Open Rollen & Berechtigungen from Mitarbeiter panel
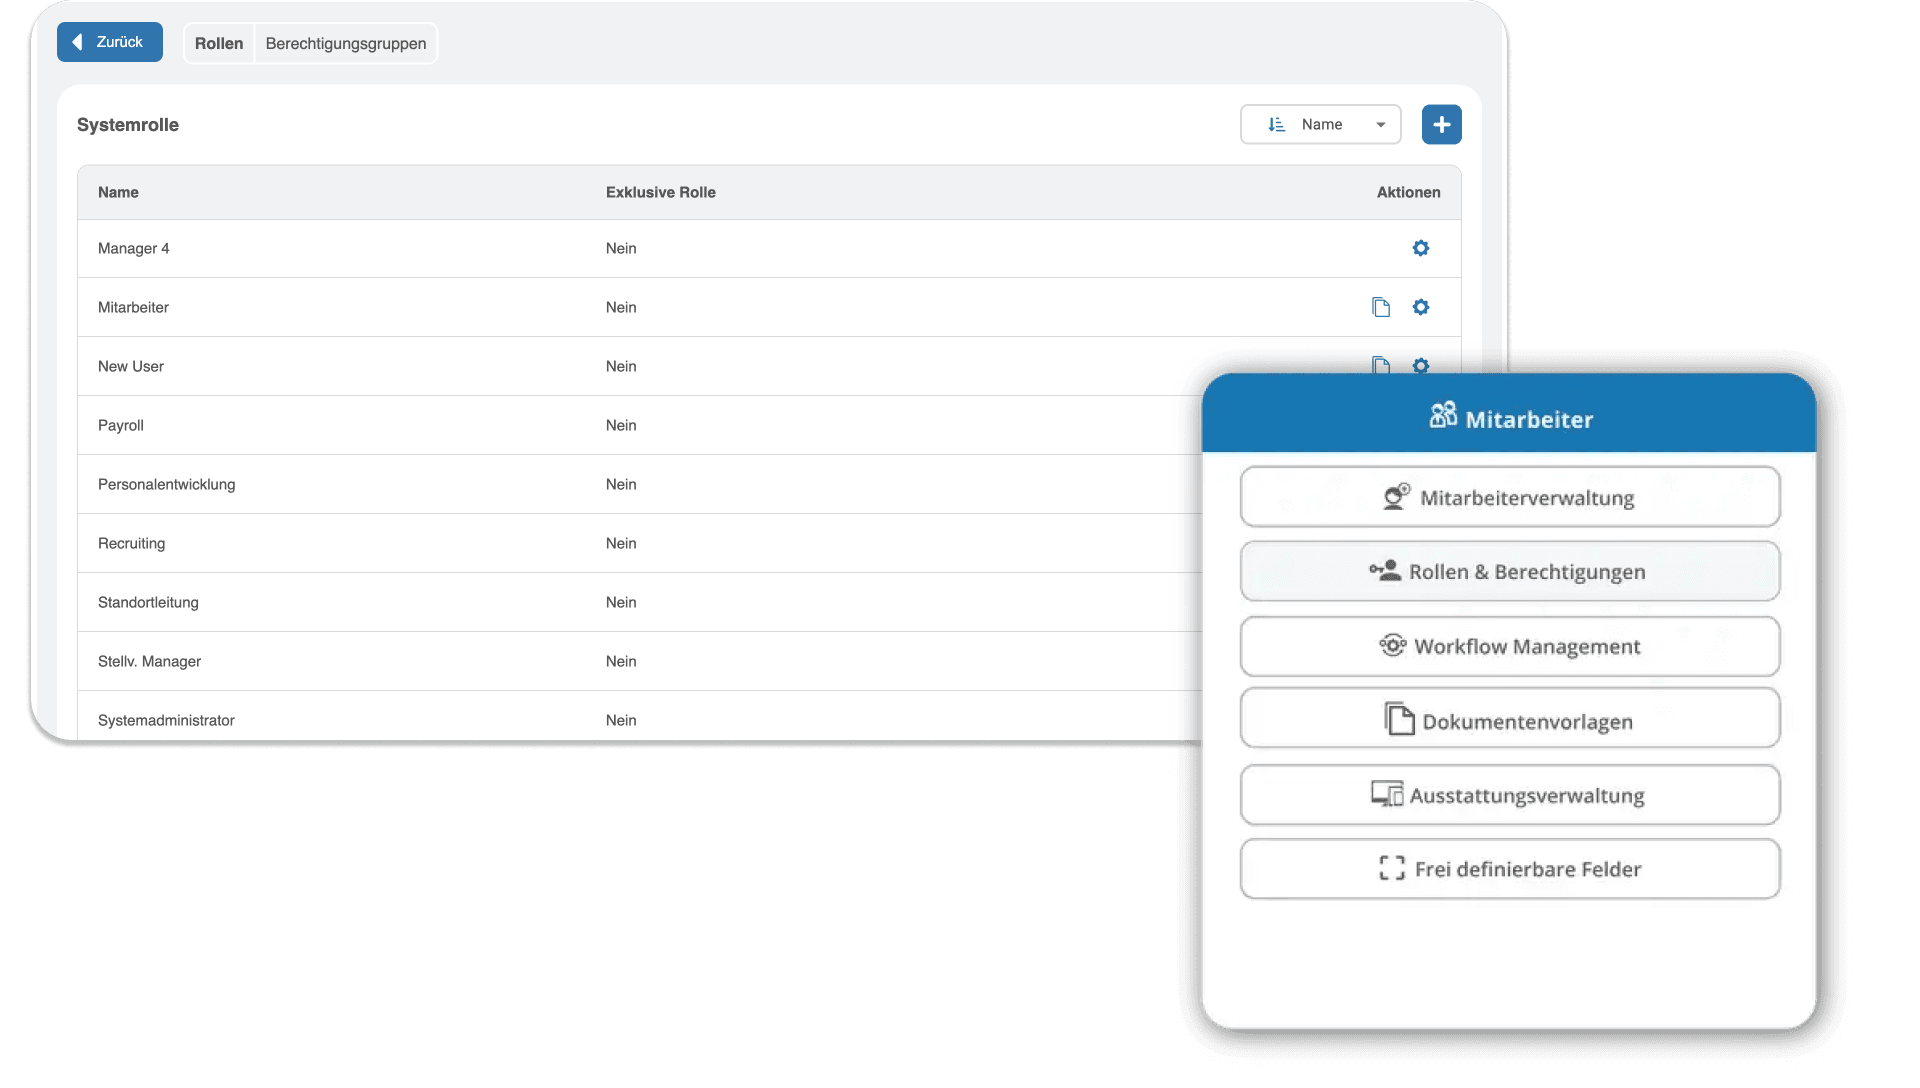Screen dimensions: 1920x1088 (1509, 571)
